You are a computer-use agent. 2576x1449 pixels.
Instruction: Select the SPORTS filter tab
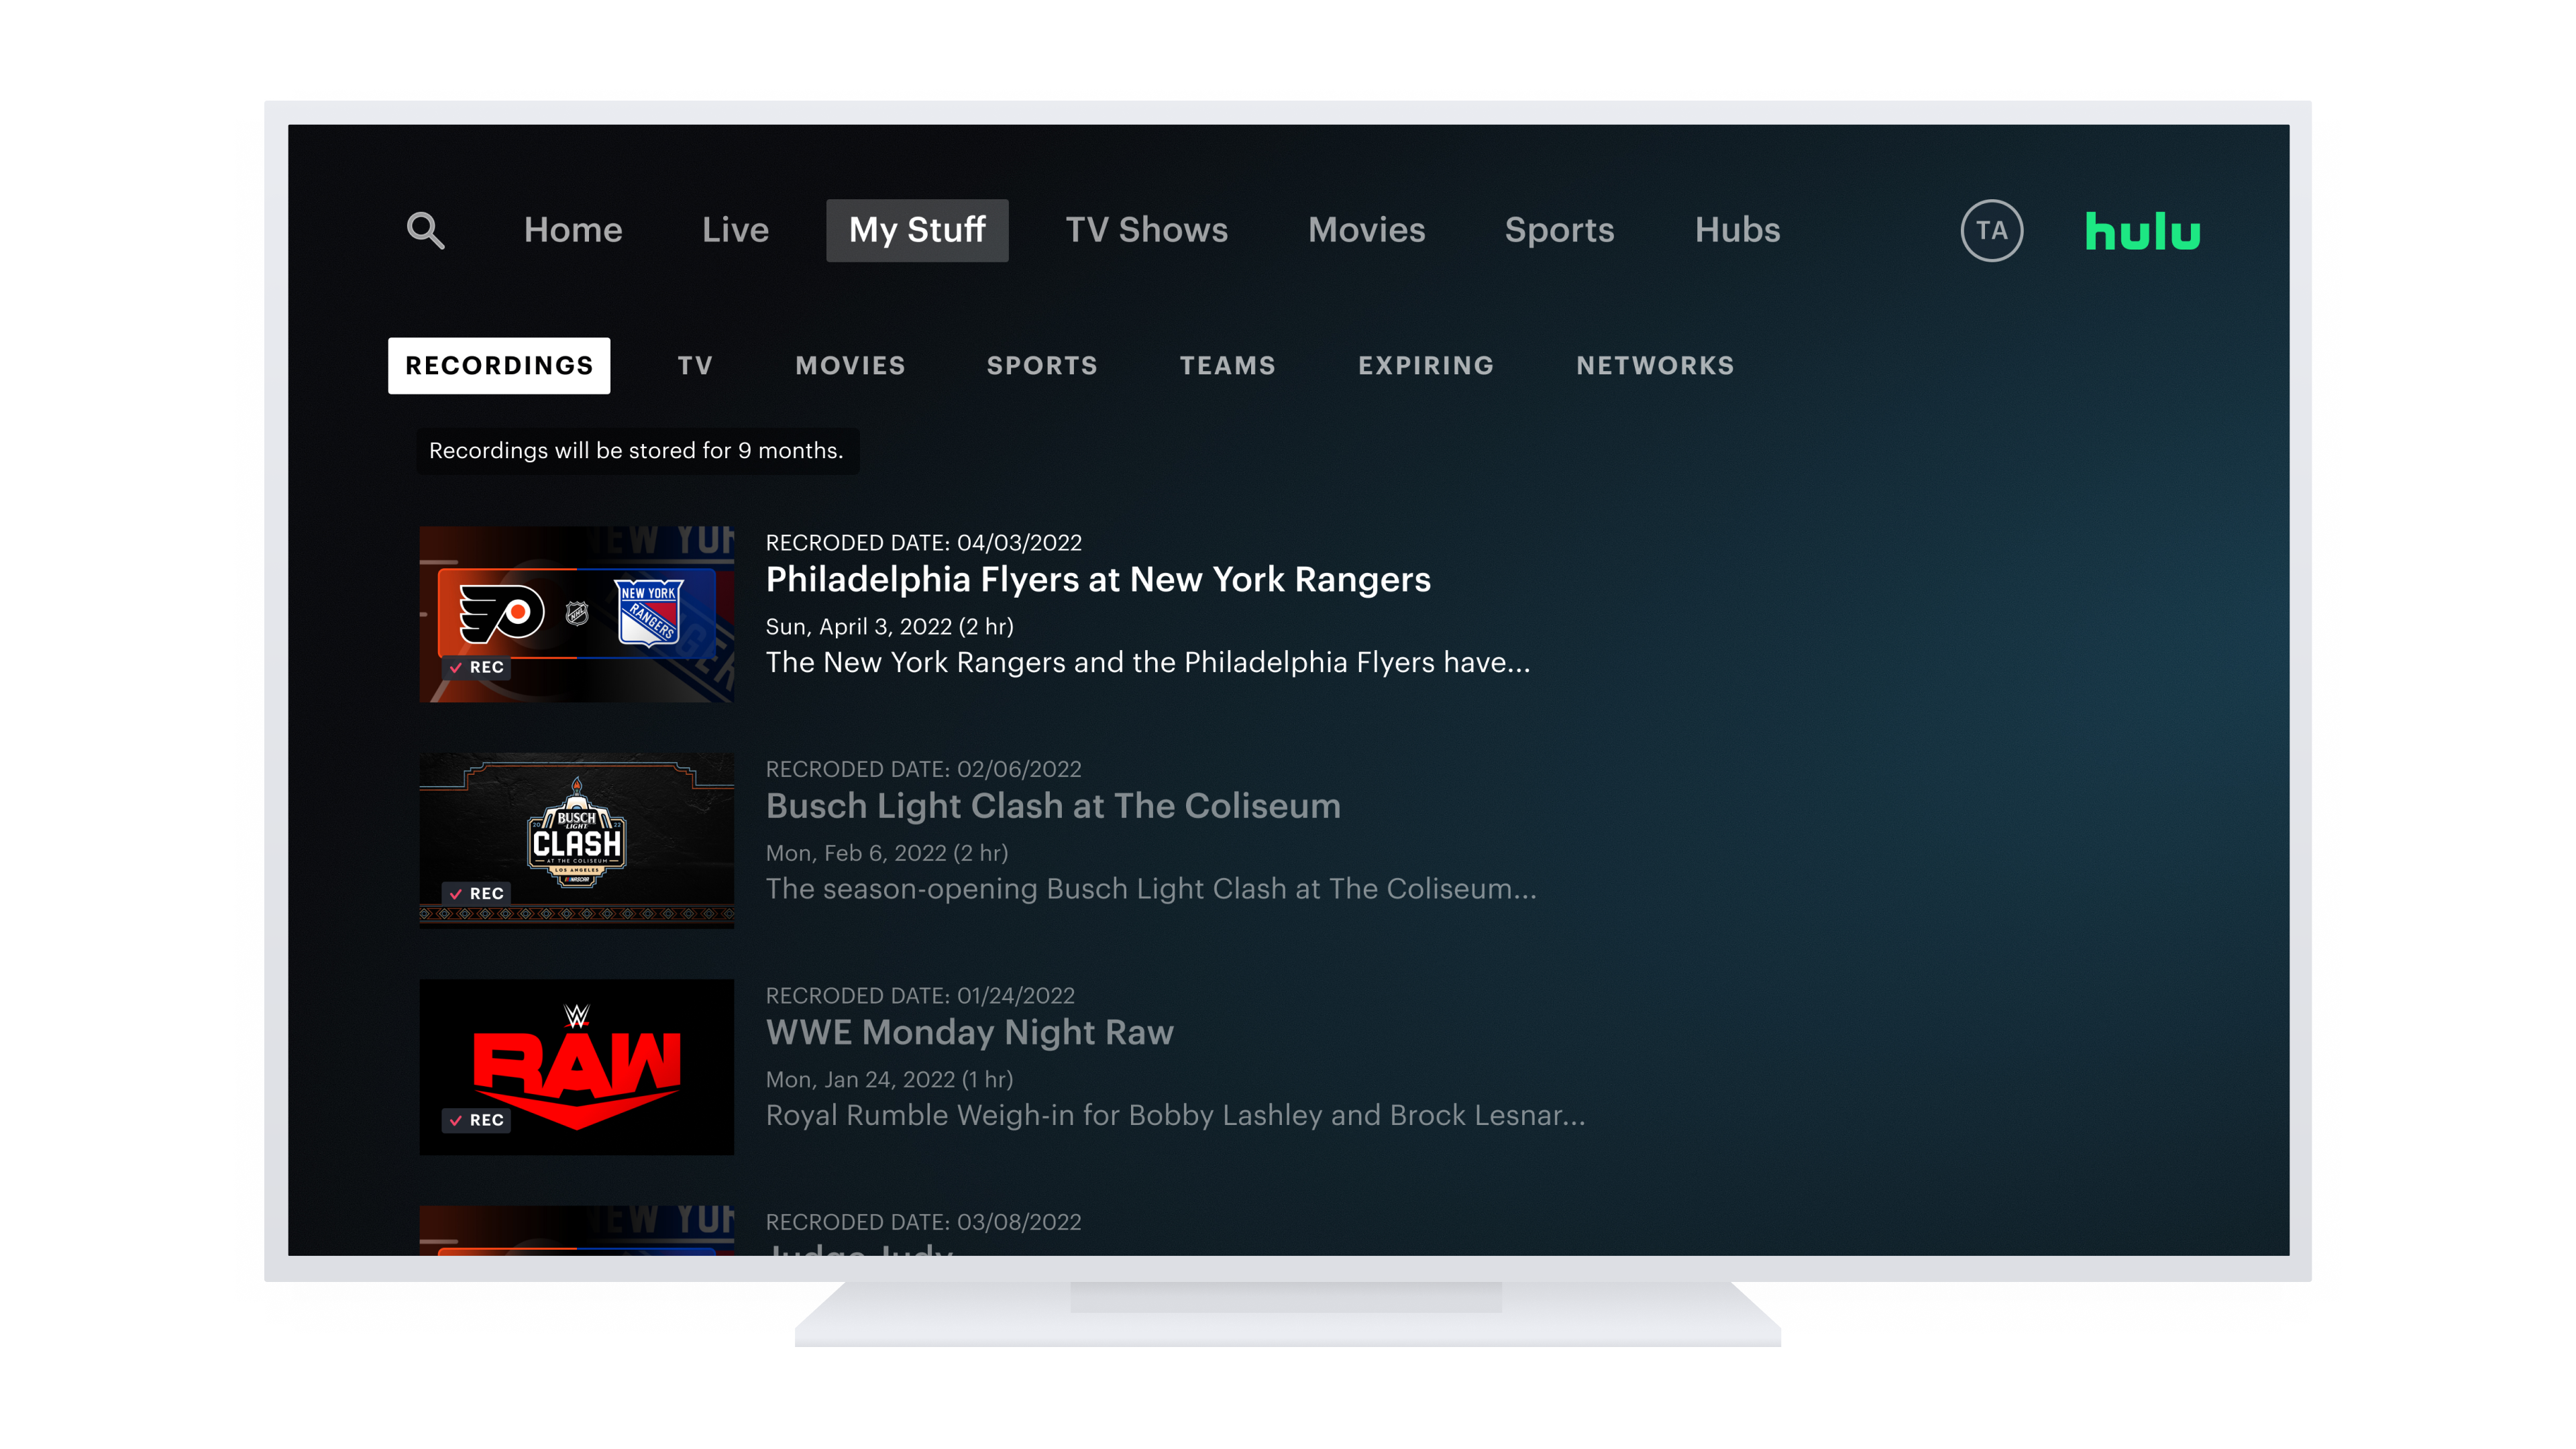1042,364
